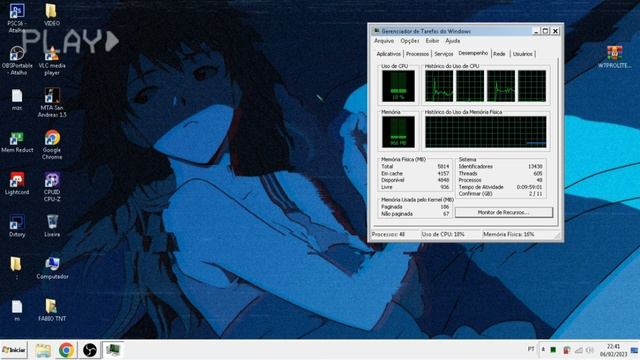Click the Disponível memory row
The width and height of the screenshot is (640, 360).
coord(415,180)
